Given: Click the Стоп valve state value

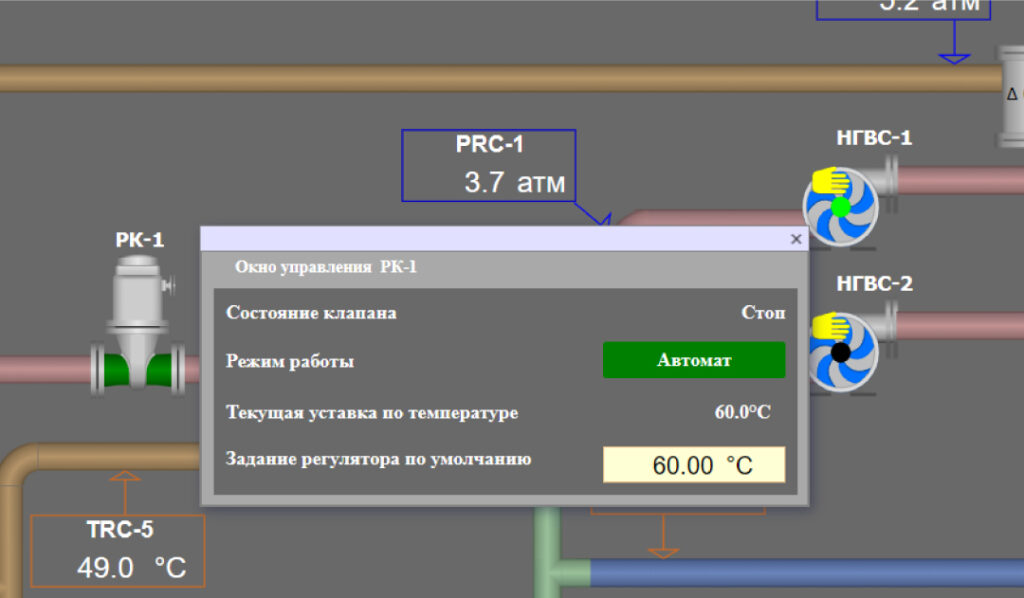Looking at the screenshot, I should (763, 313).
